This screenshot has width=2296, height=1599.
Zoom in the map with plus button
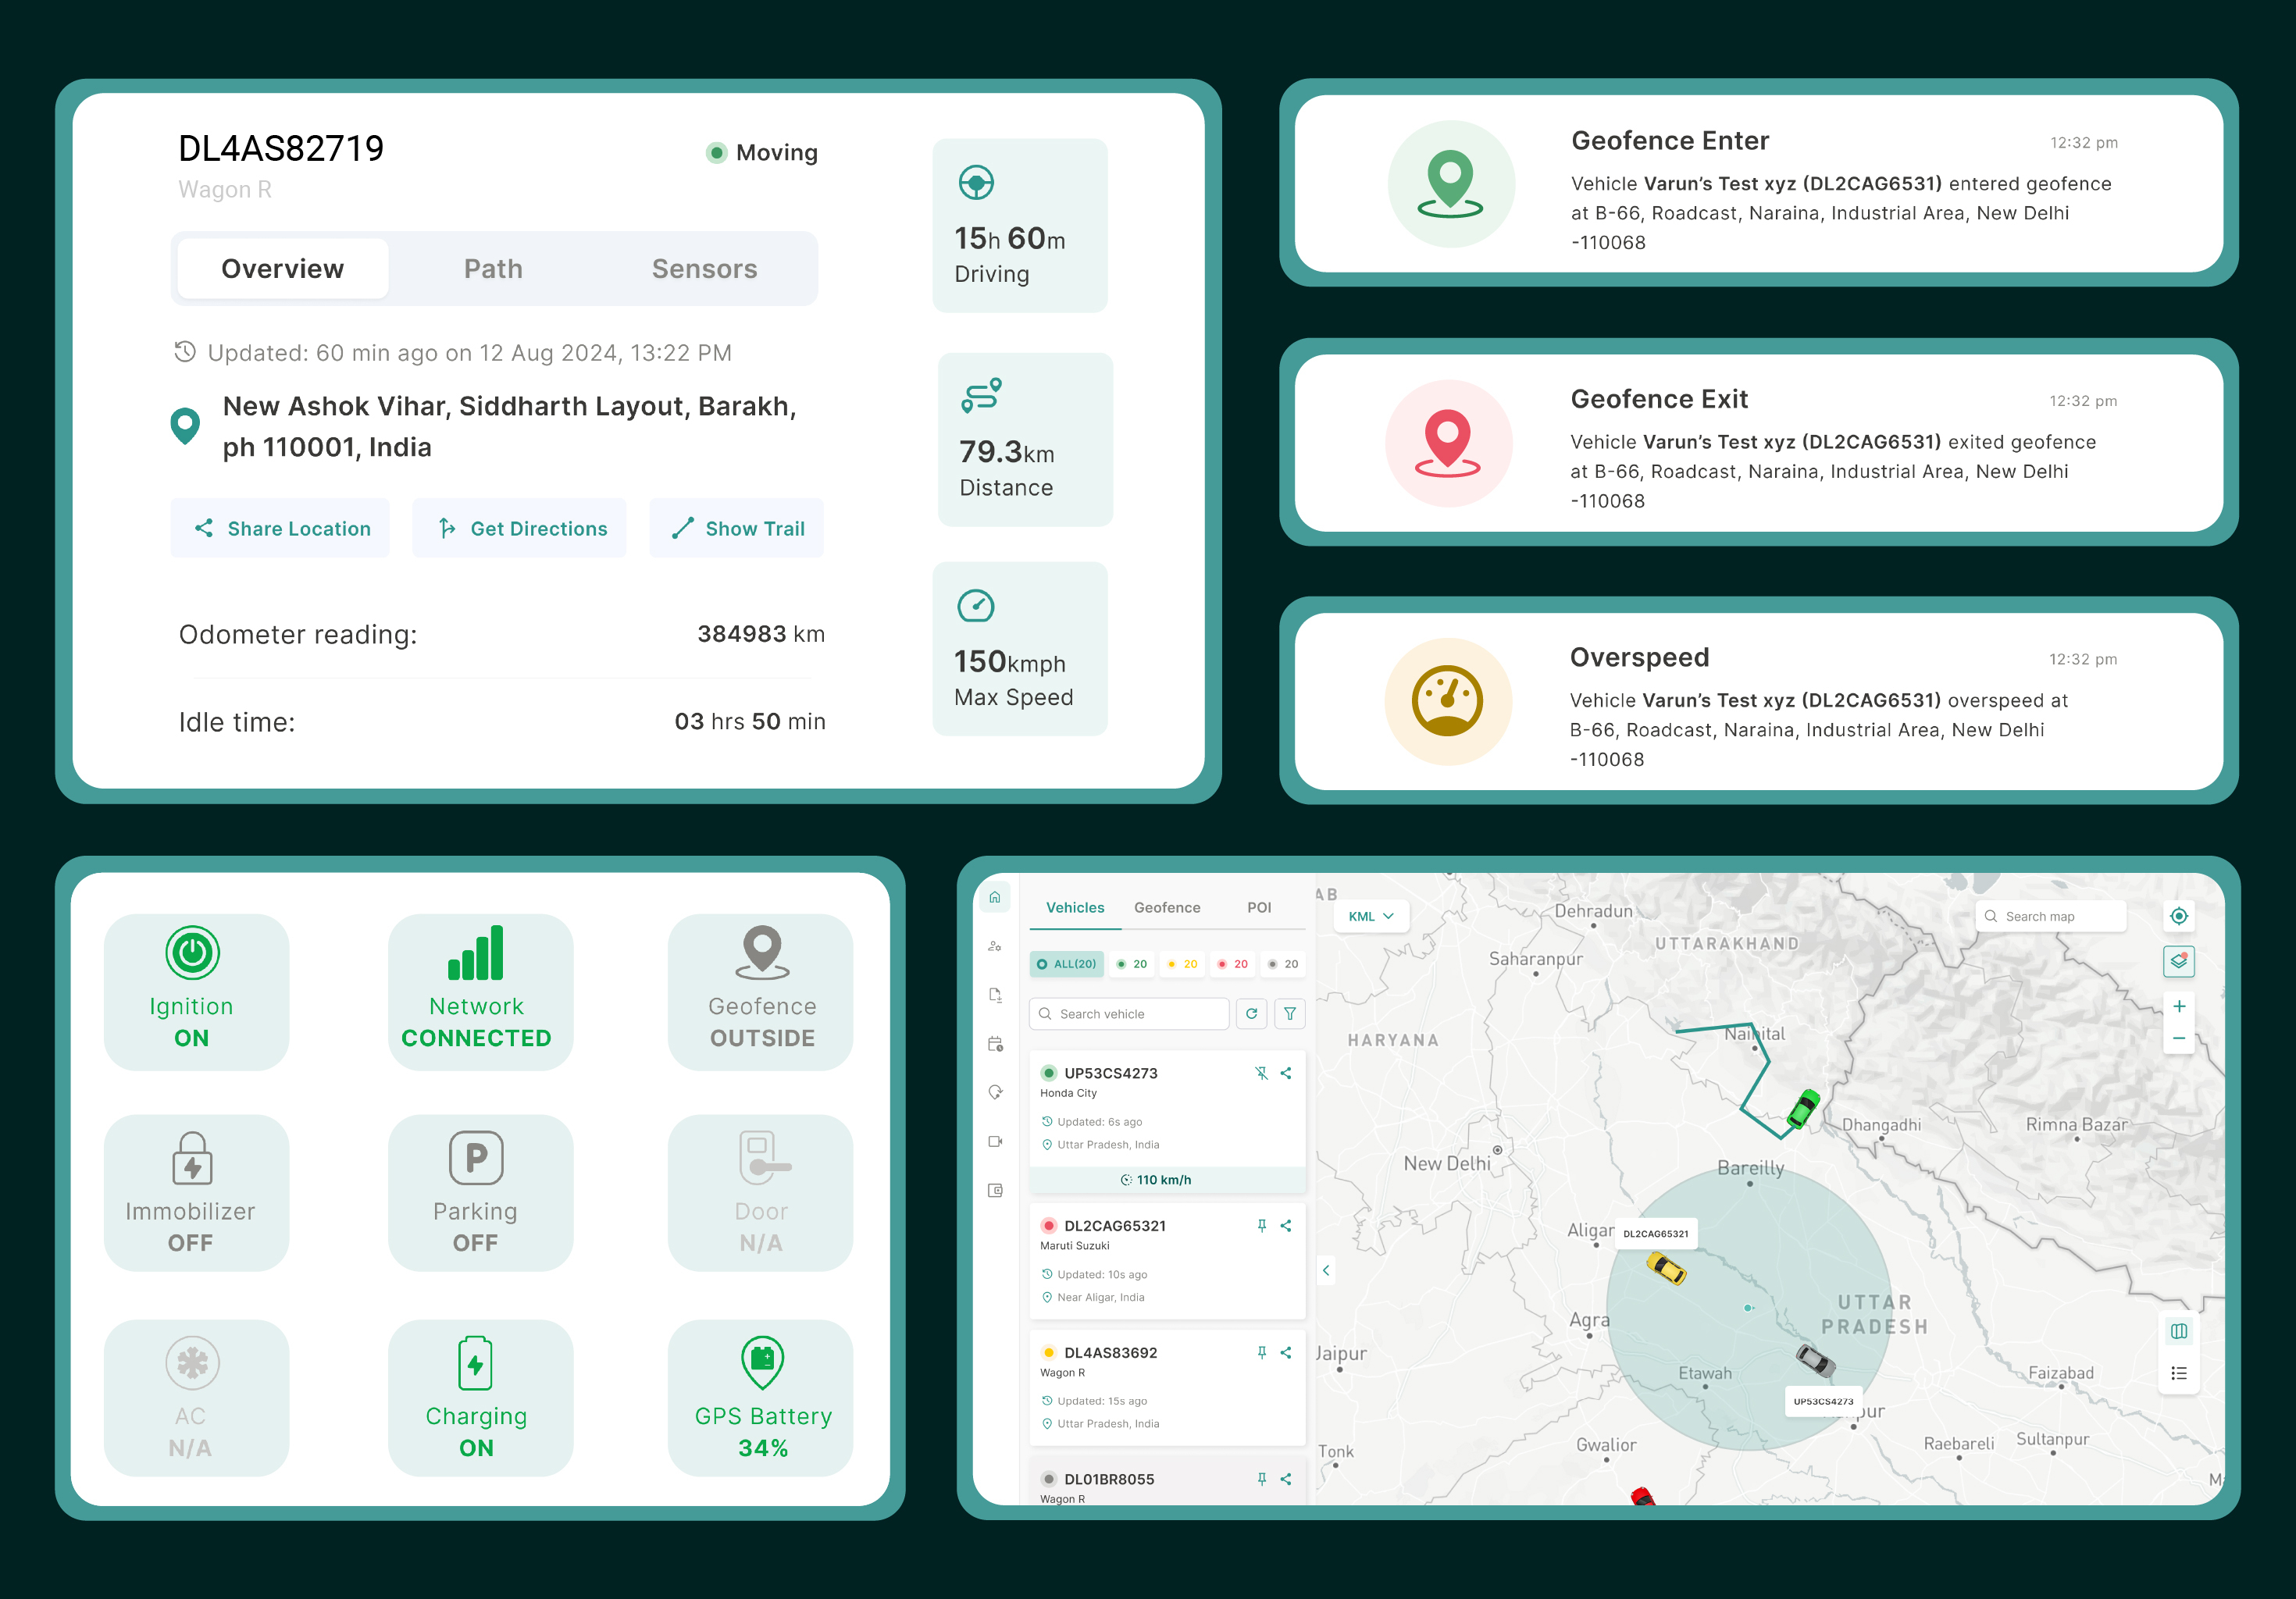coord(2178,1006)
